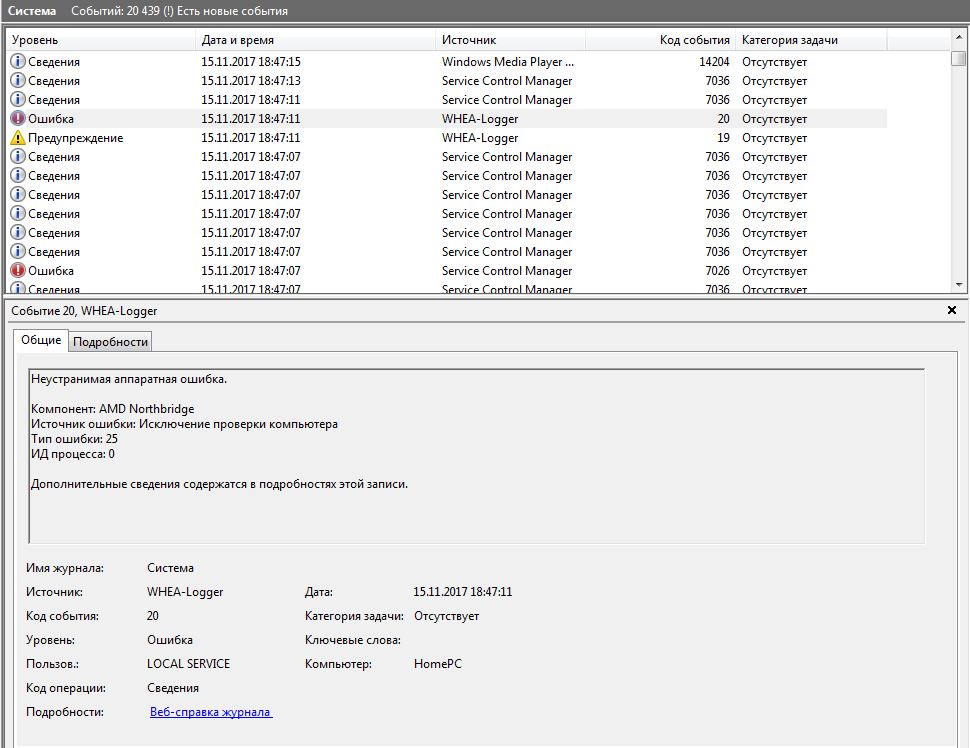Open the Общие tab

tap(41, 340)
